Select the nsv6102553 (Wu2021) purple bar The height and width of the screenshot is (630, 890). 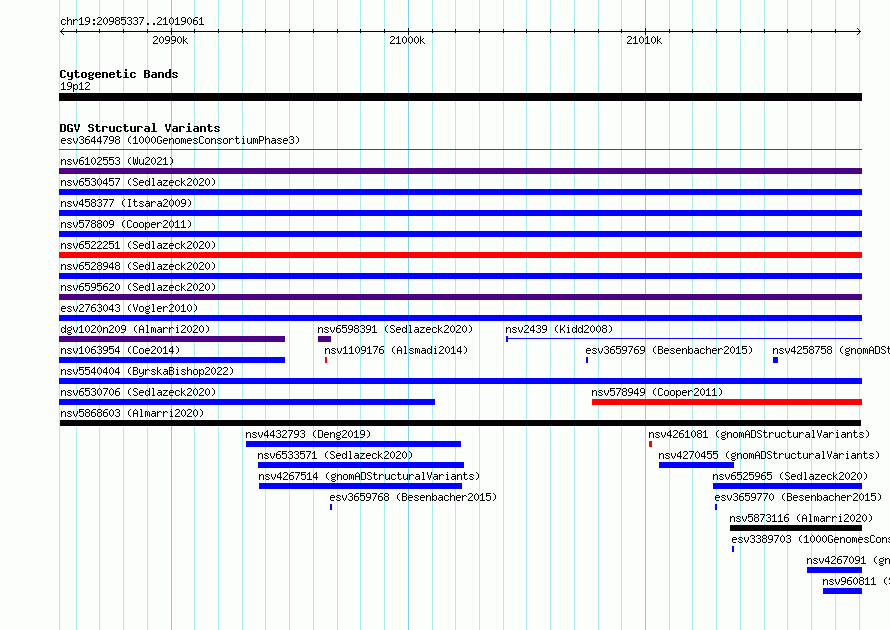[460, 171]
